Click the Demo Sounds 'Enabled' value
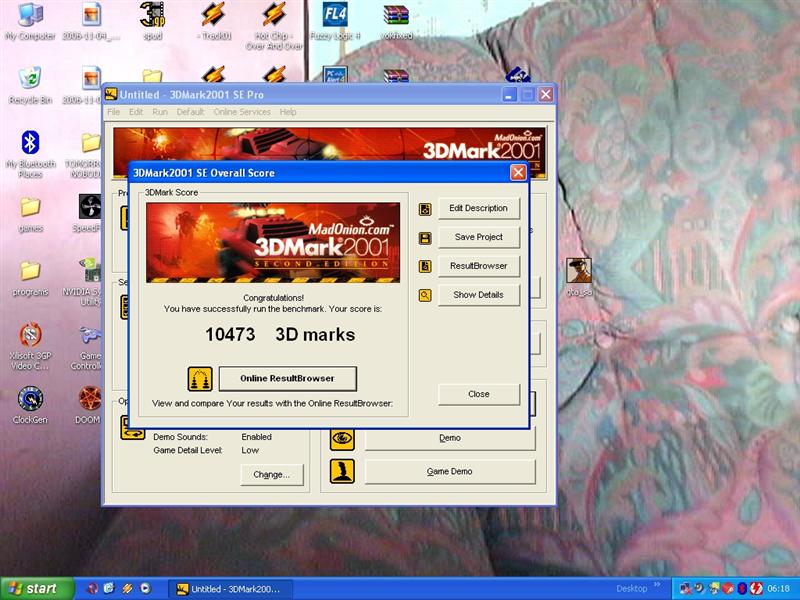800x600 pixels. pyautogui.click(x=256, y=437)
